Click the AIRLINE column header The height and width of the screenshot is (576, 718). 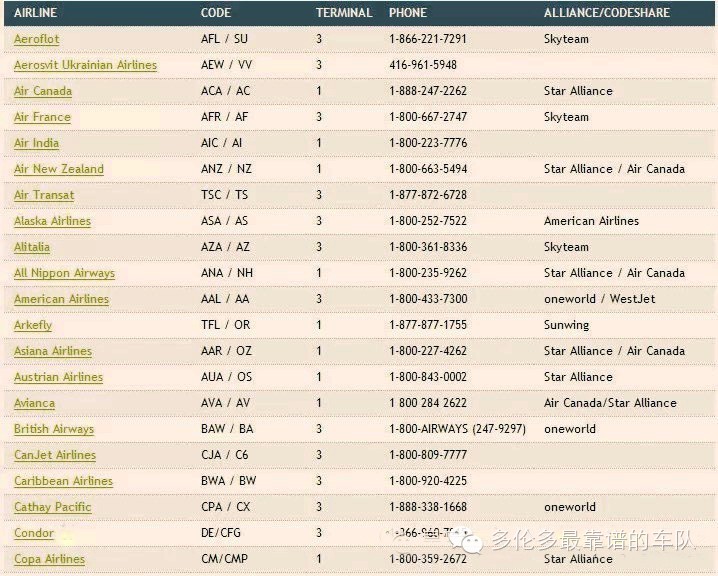35,13
